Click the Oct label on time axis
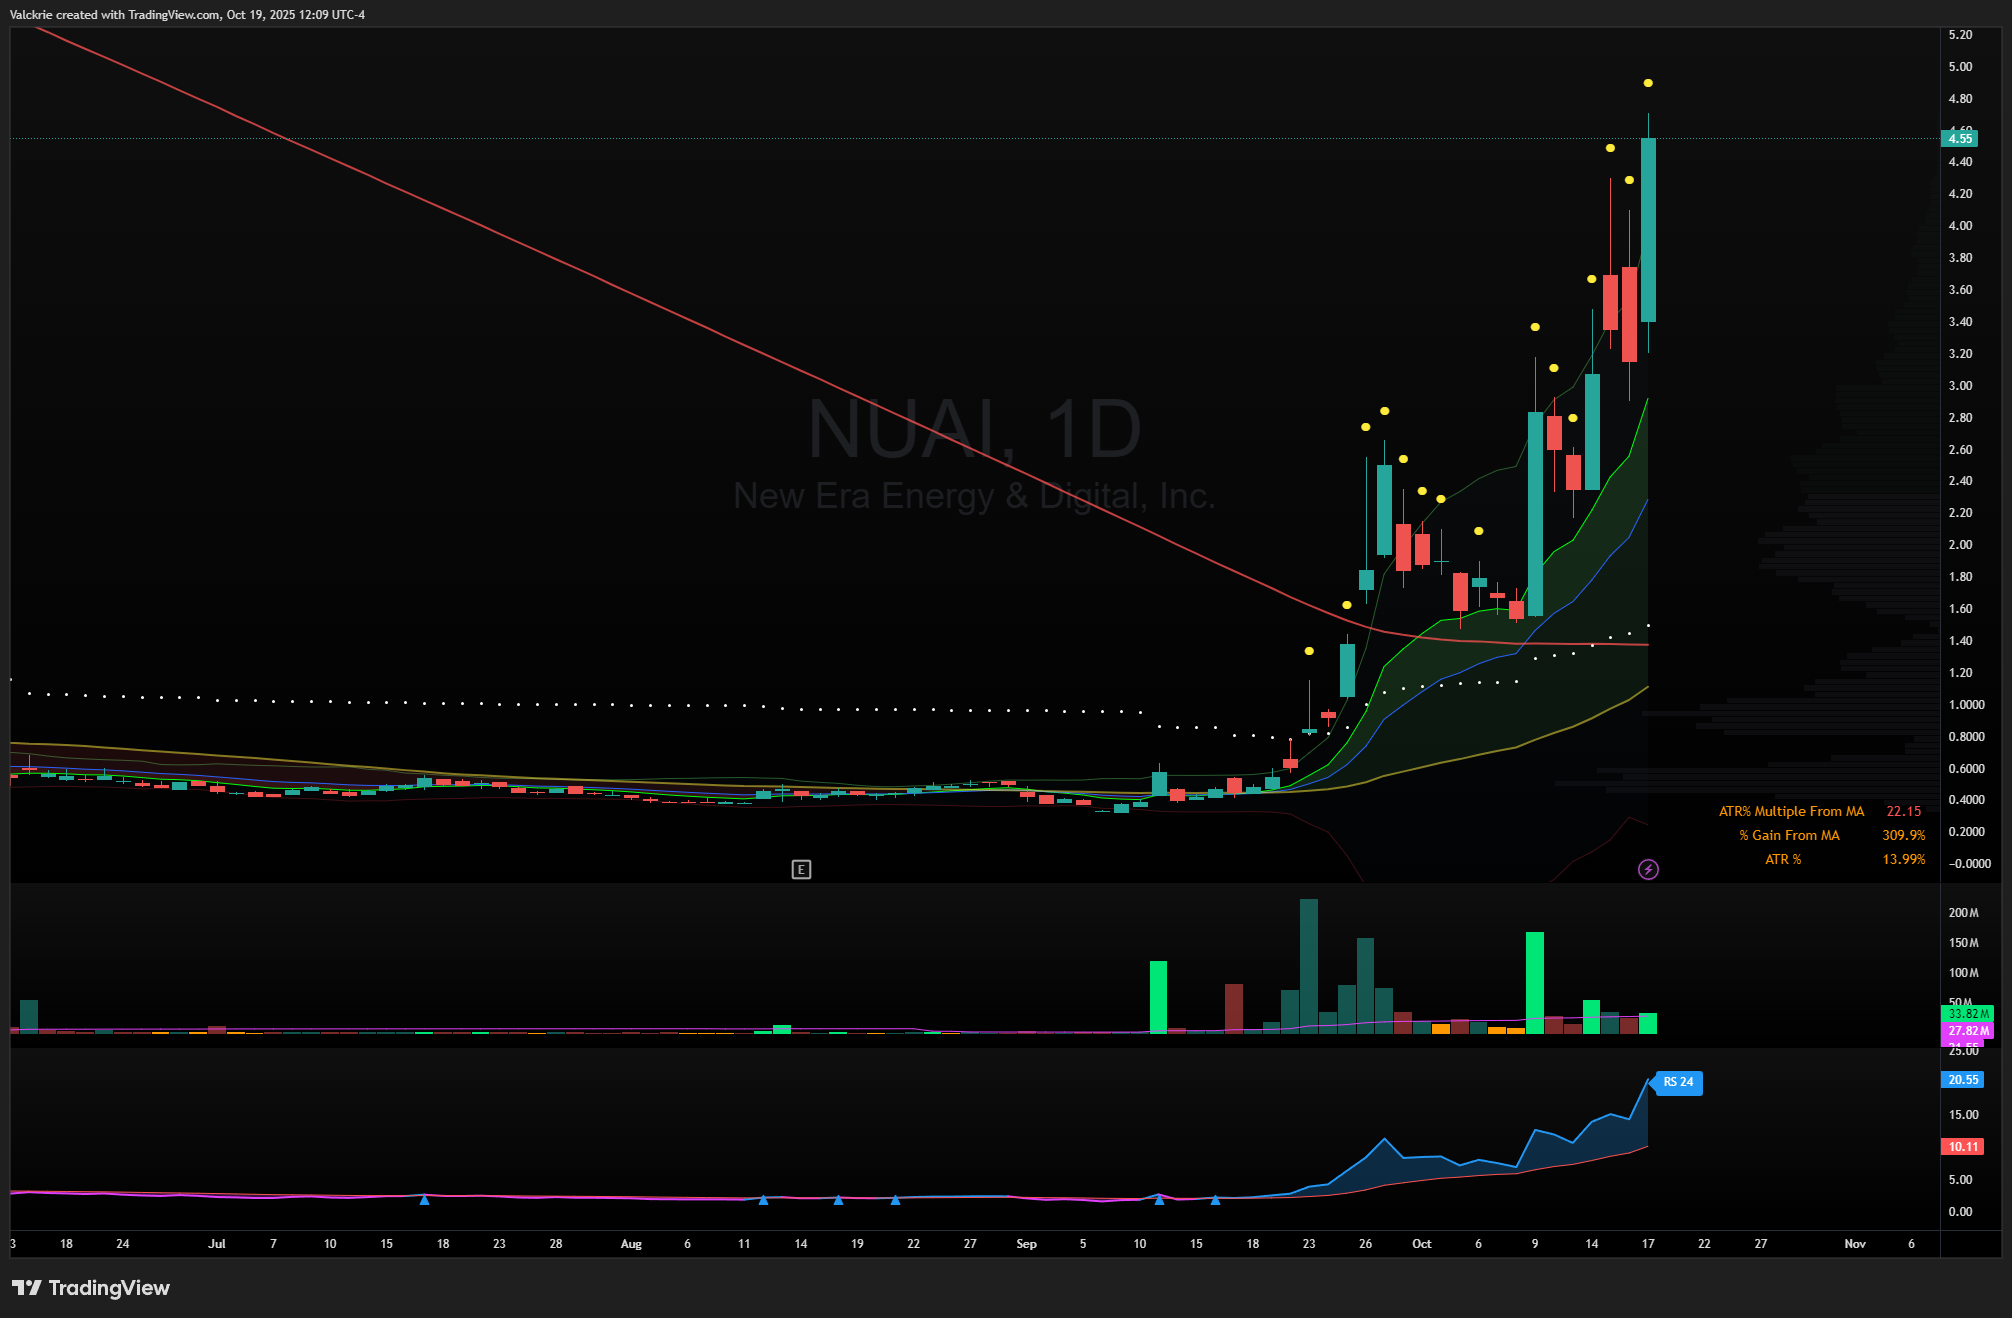This screenshot has height=1318, width=2012. [x=1421, y=1243]
